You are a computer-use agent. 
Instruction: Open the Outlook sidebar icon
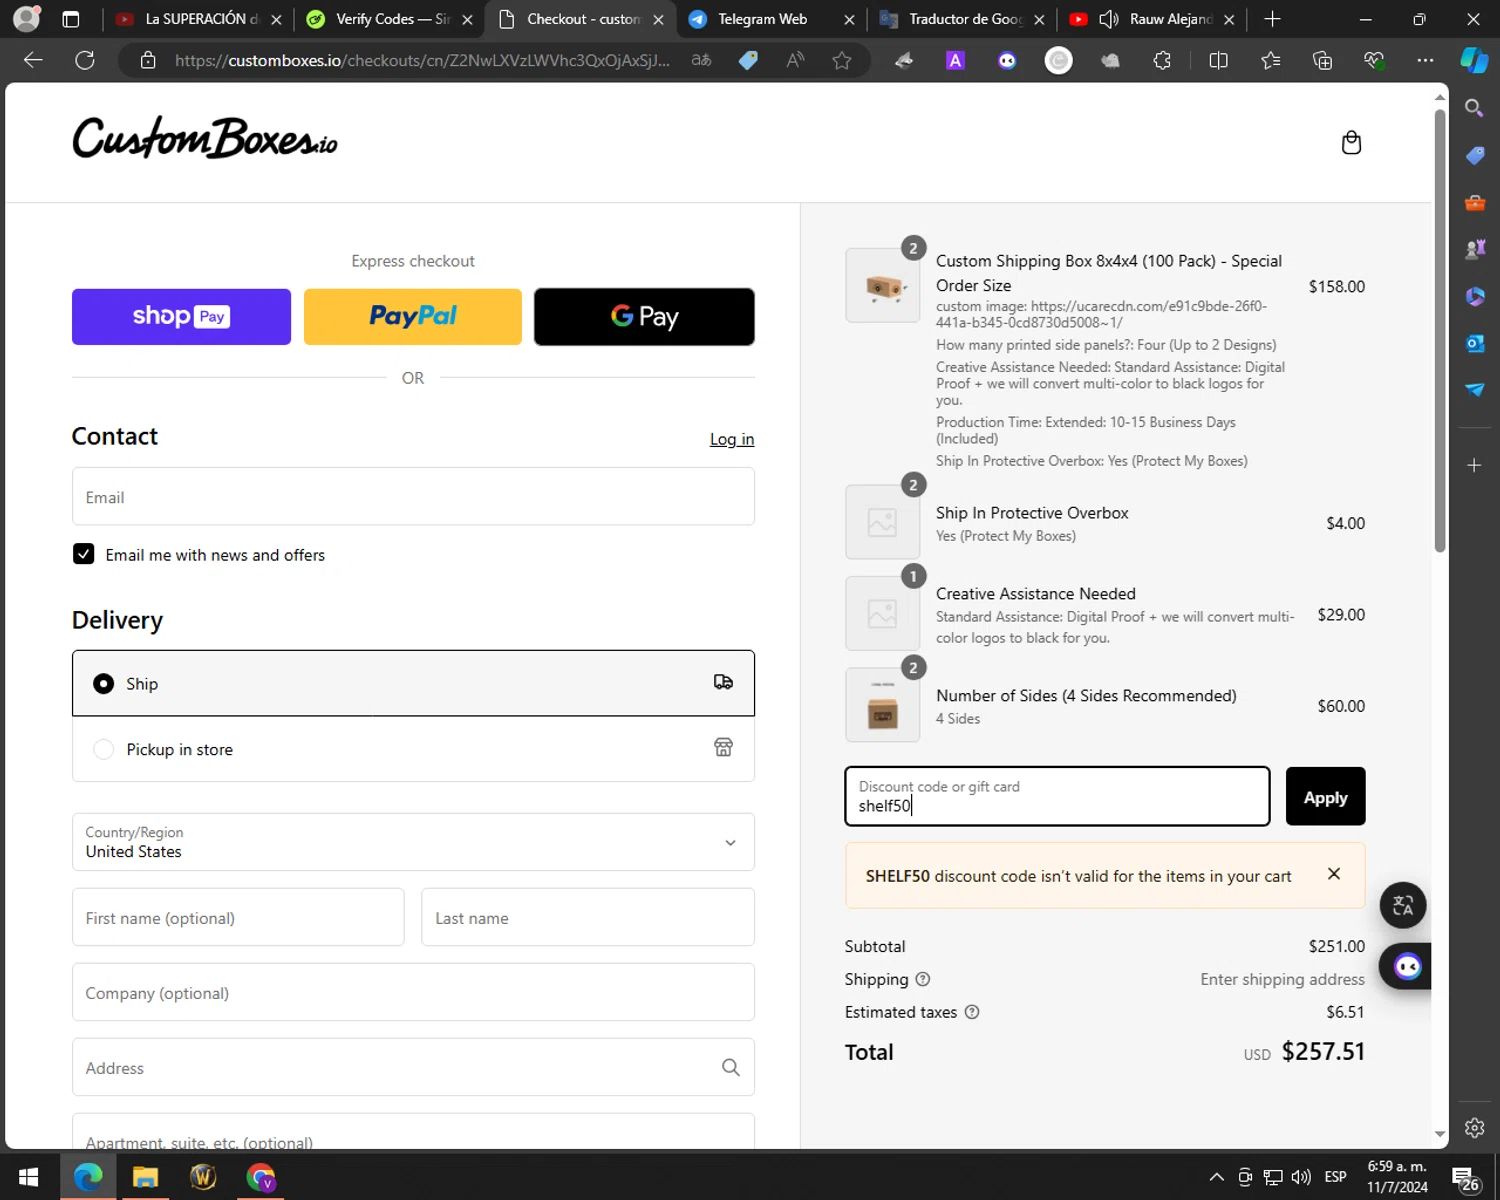coord(1474,343)
